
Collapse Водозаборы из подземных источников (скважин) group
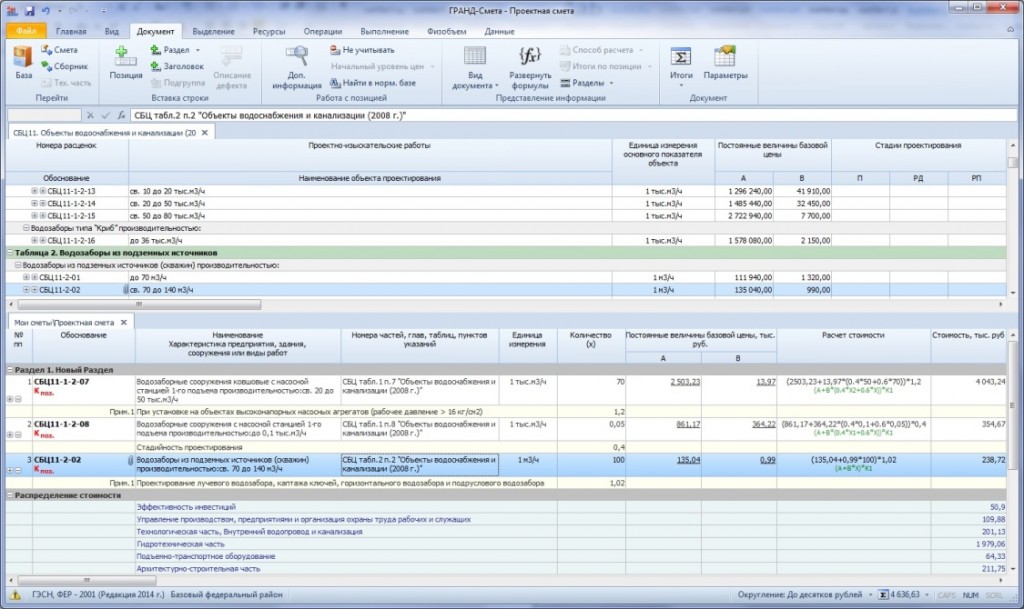[x=18, y=266]
